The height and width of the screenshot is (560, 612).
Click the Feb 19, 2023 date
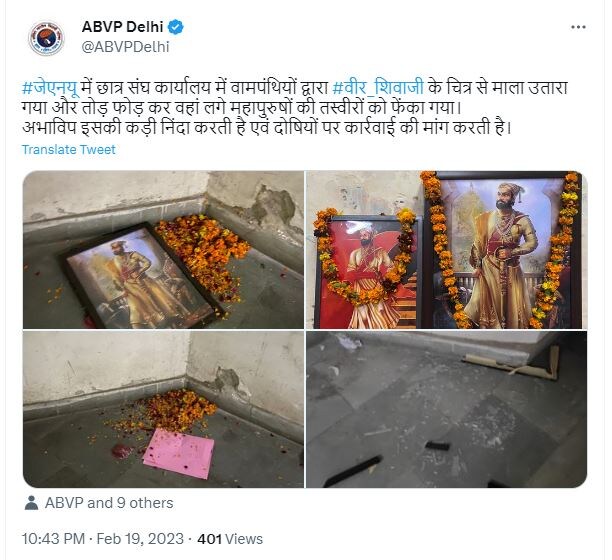click(140, 539)
